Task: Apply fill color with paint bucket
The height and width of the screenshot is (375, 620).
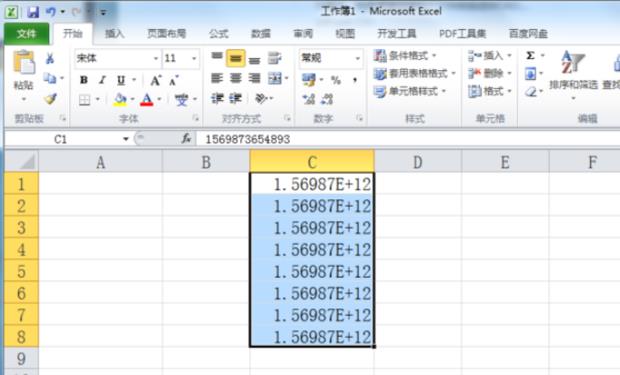Action: (x=120, y=99)
